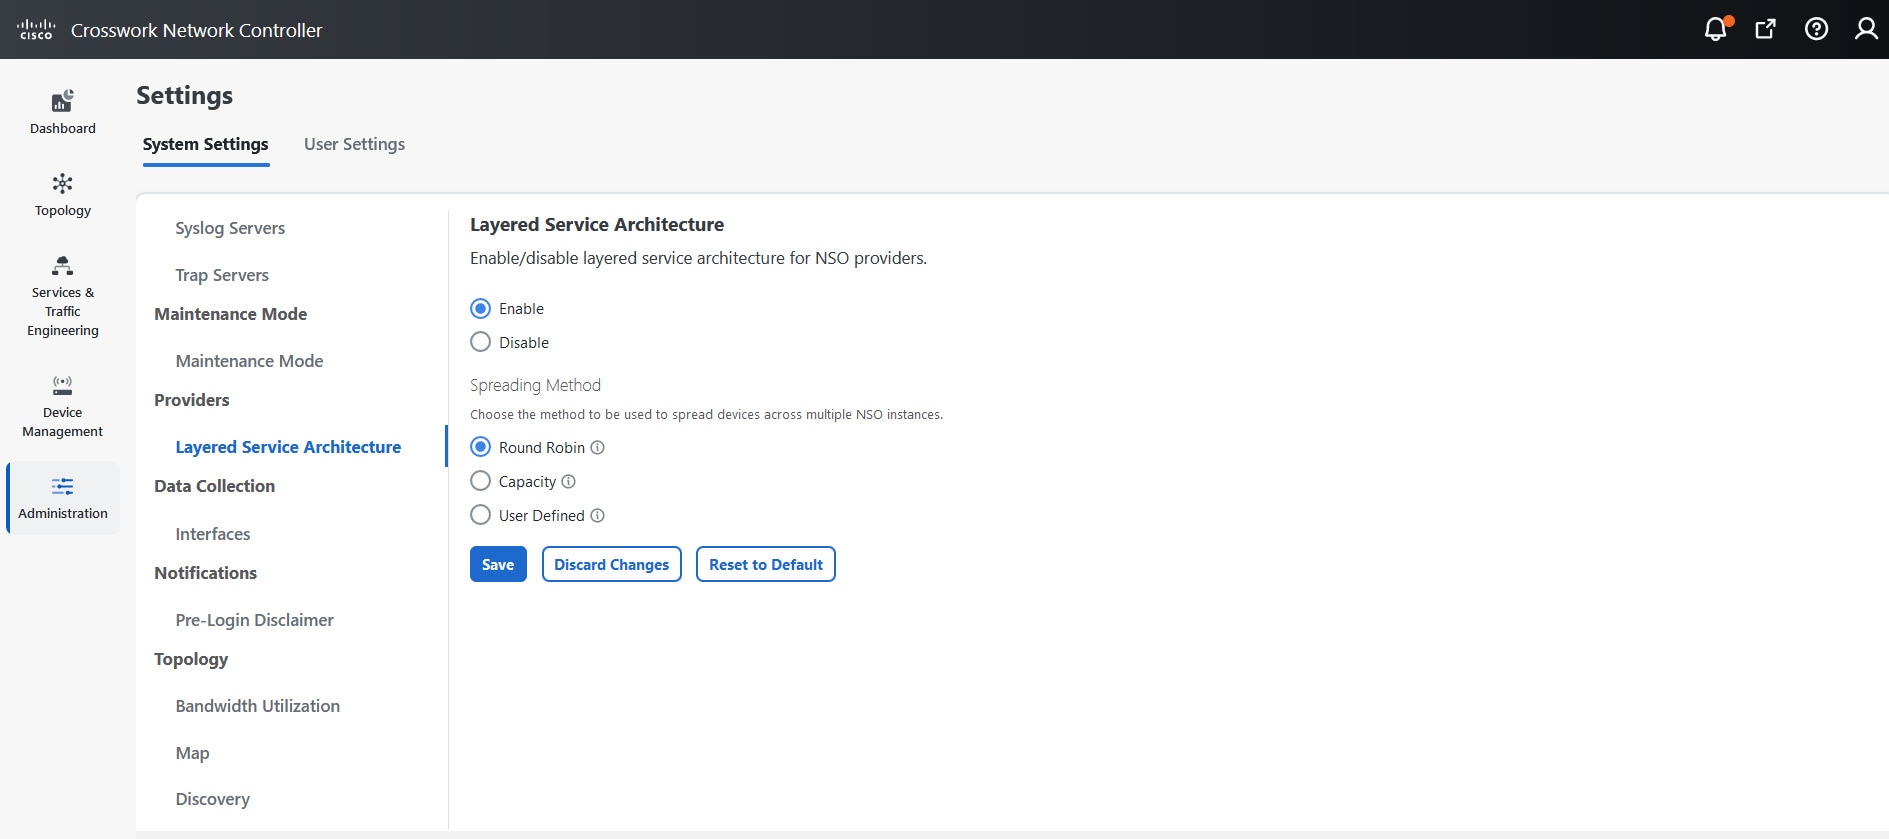Open Trap Servers settings
The width and height of the screenshot is (1889, 839).
(x=222, y=275)
